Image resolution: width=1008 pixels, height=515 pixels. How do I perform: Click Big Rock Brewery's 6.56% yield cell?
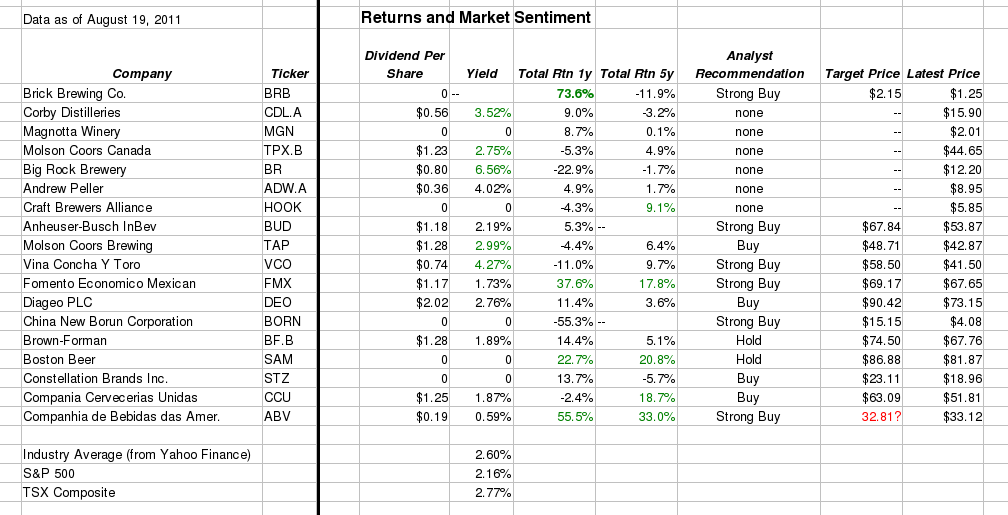point(492,169)
